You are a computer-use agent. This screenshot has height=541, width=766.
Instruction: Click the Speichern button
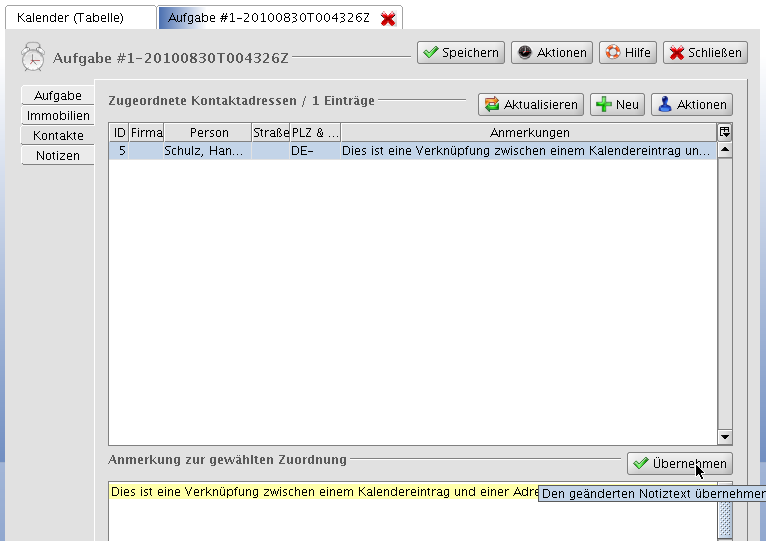pos(459,53)
